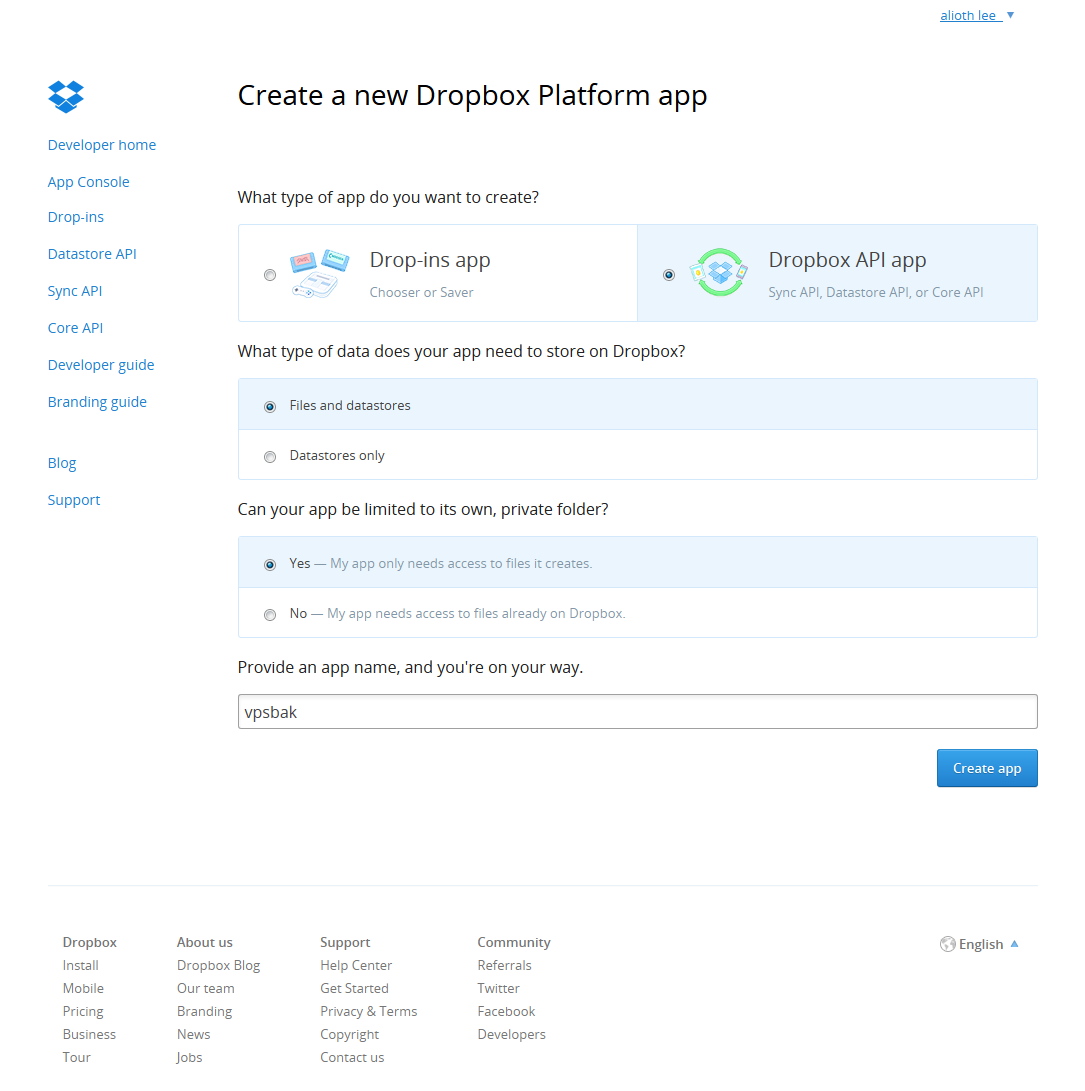The height and width of the screenshot is (1091, 1085).
Task: Visit the Blog from sidebar
Action: (61, 463)
